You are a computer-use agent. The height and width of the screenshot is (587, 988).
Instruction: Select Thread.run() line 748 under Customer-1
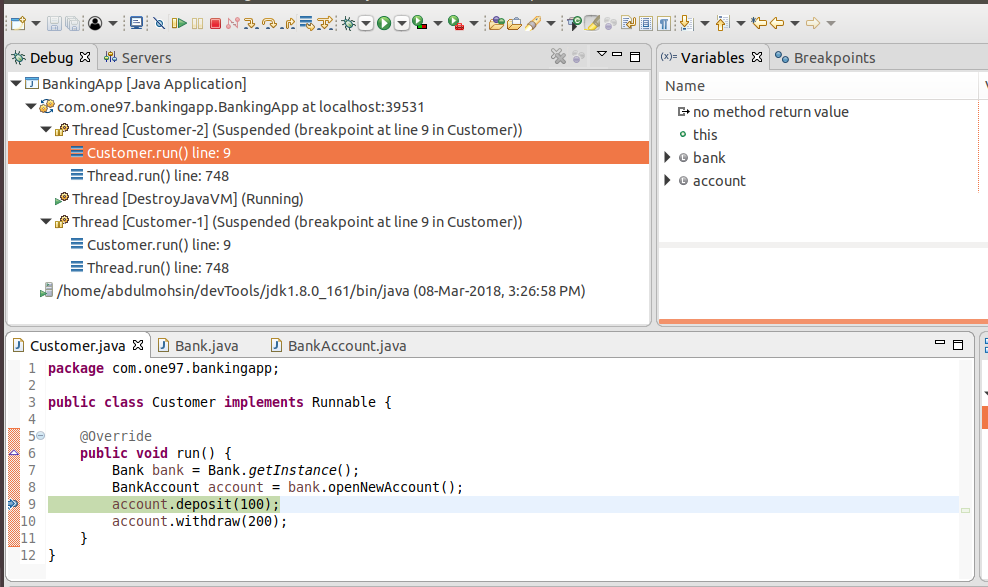point(157,268)
